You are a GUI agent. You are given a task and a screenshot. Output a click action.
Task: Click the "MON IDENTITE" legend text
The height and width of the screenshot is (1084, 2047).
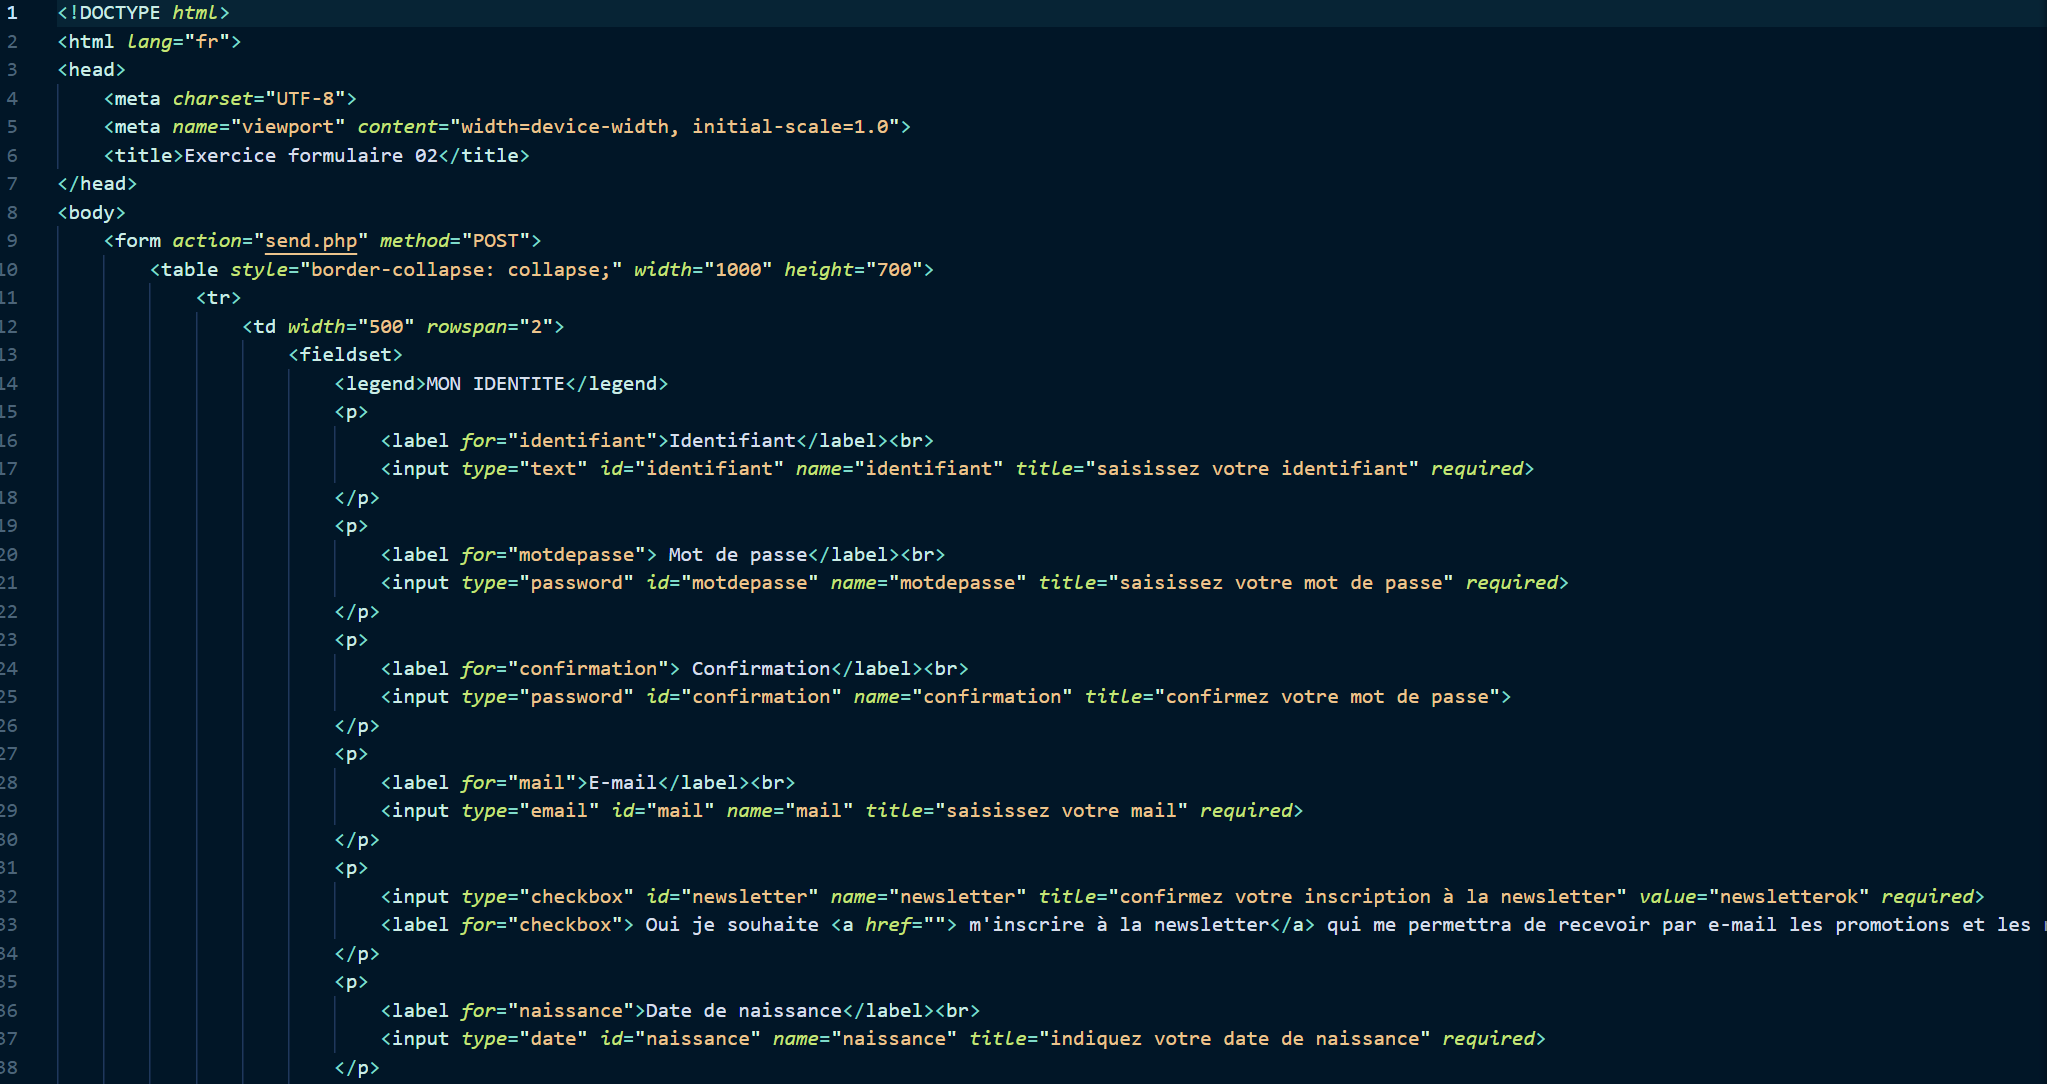click(495, 384)
